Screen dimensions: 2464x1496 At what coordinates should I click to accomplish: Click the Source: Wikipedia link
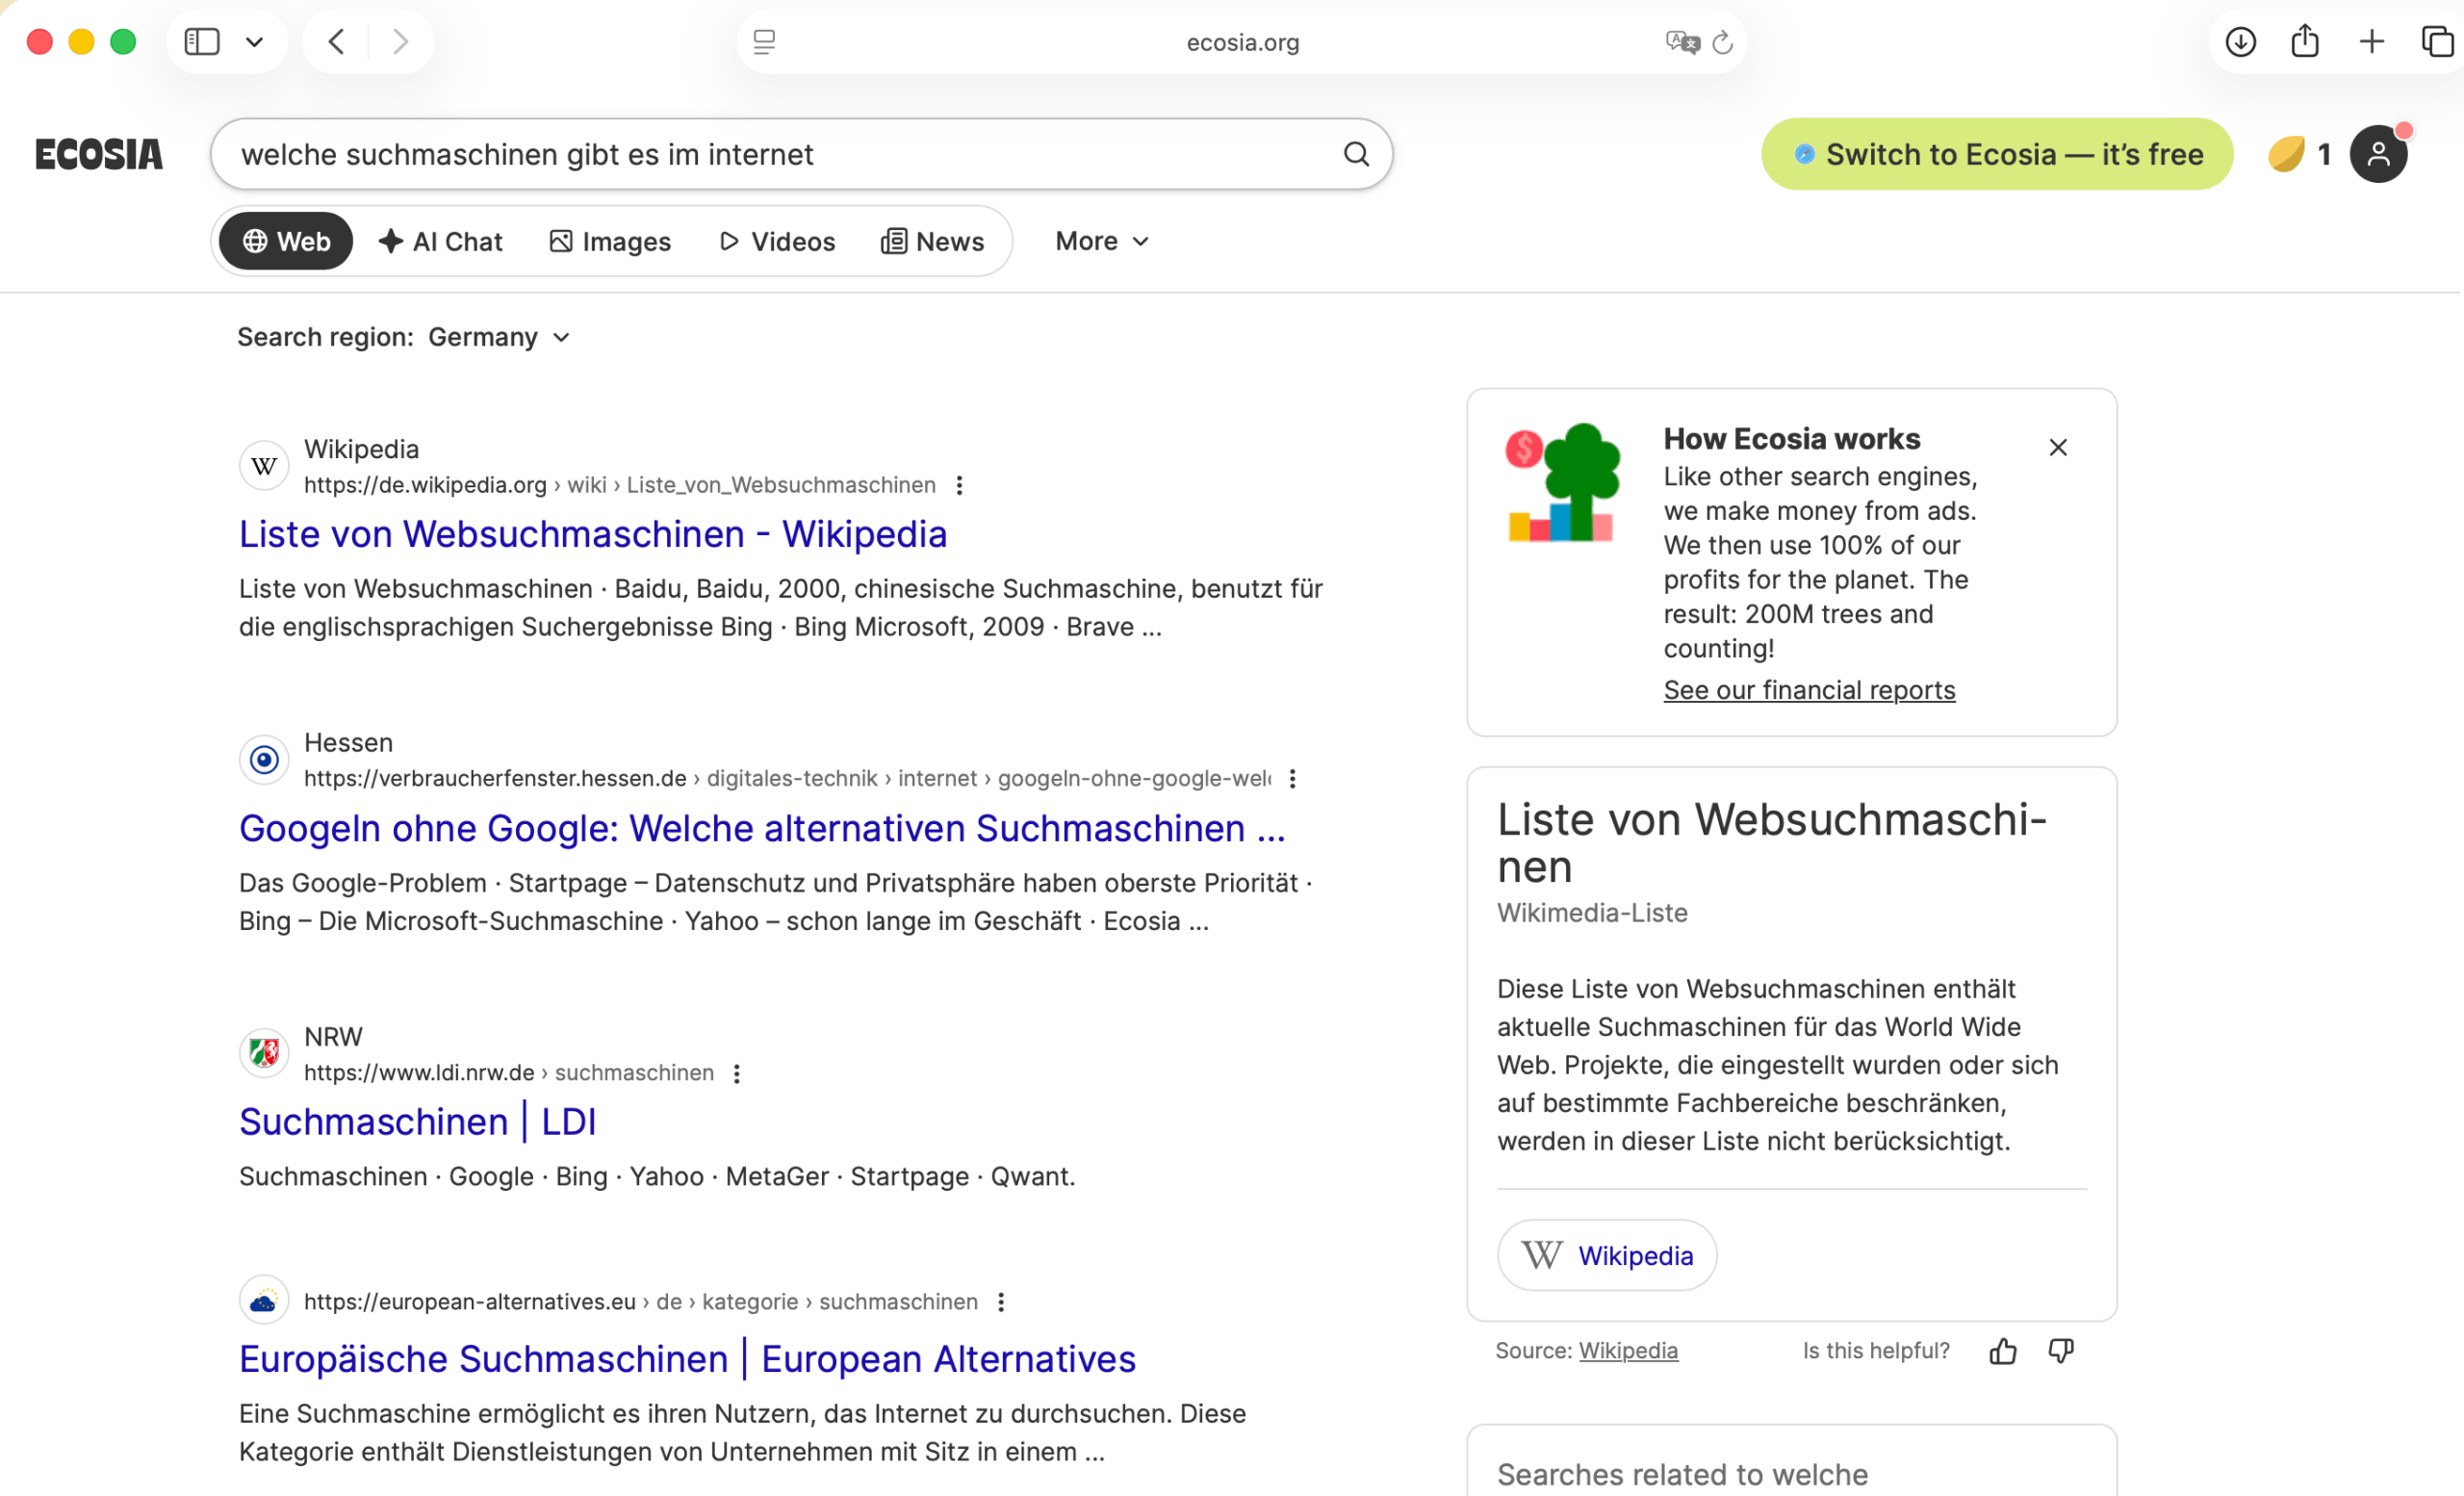pyautogui.click(x=1628, y=1351)
